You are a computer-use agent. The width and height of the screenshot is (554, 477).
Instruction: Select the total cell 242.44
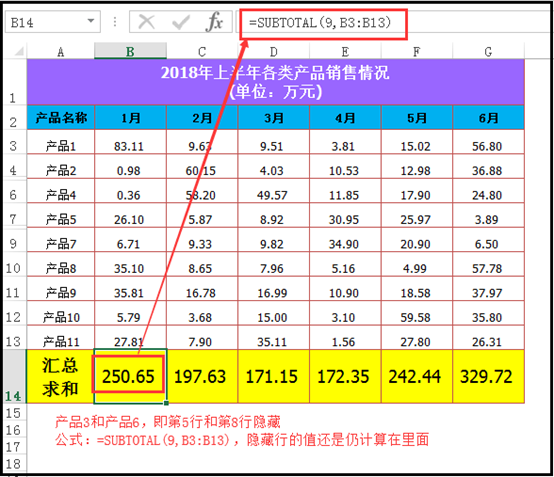[417, 376]
